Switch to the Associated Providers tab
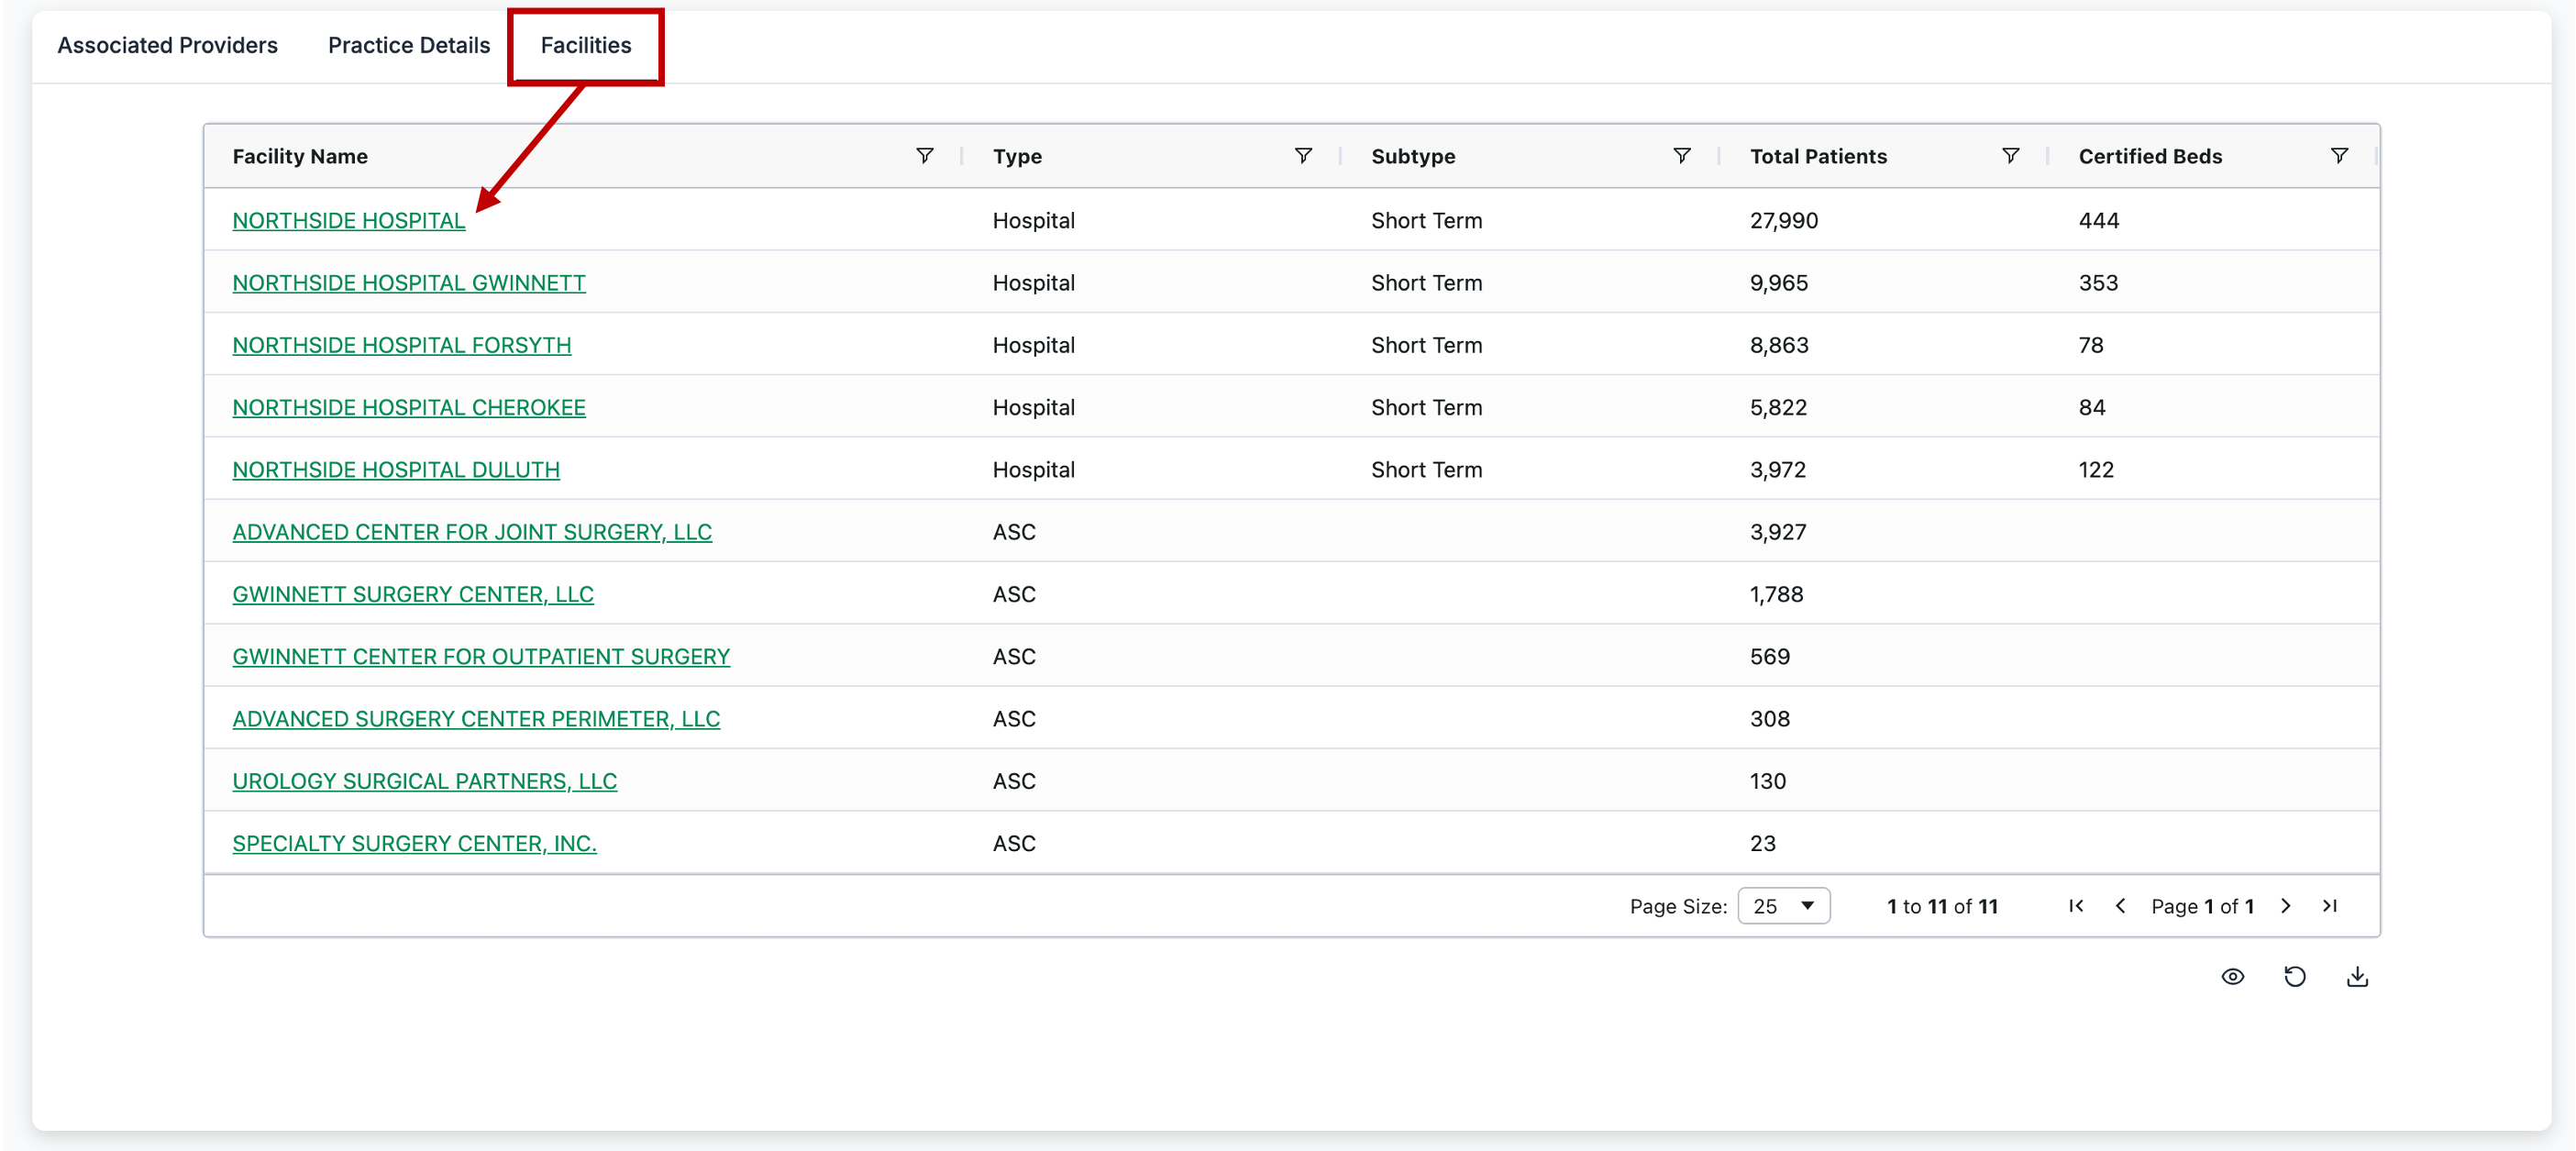The image size is (2576, 1151). point(167,45)
